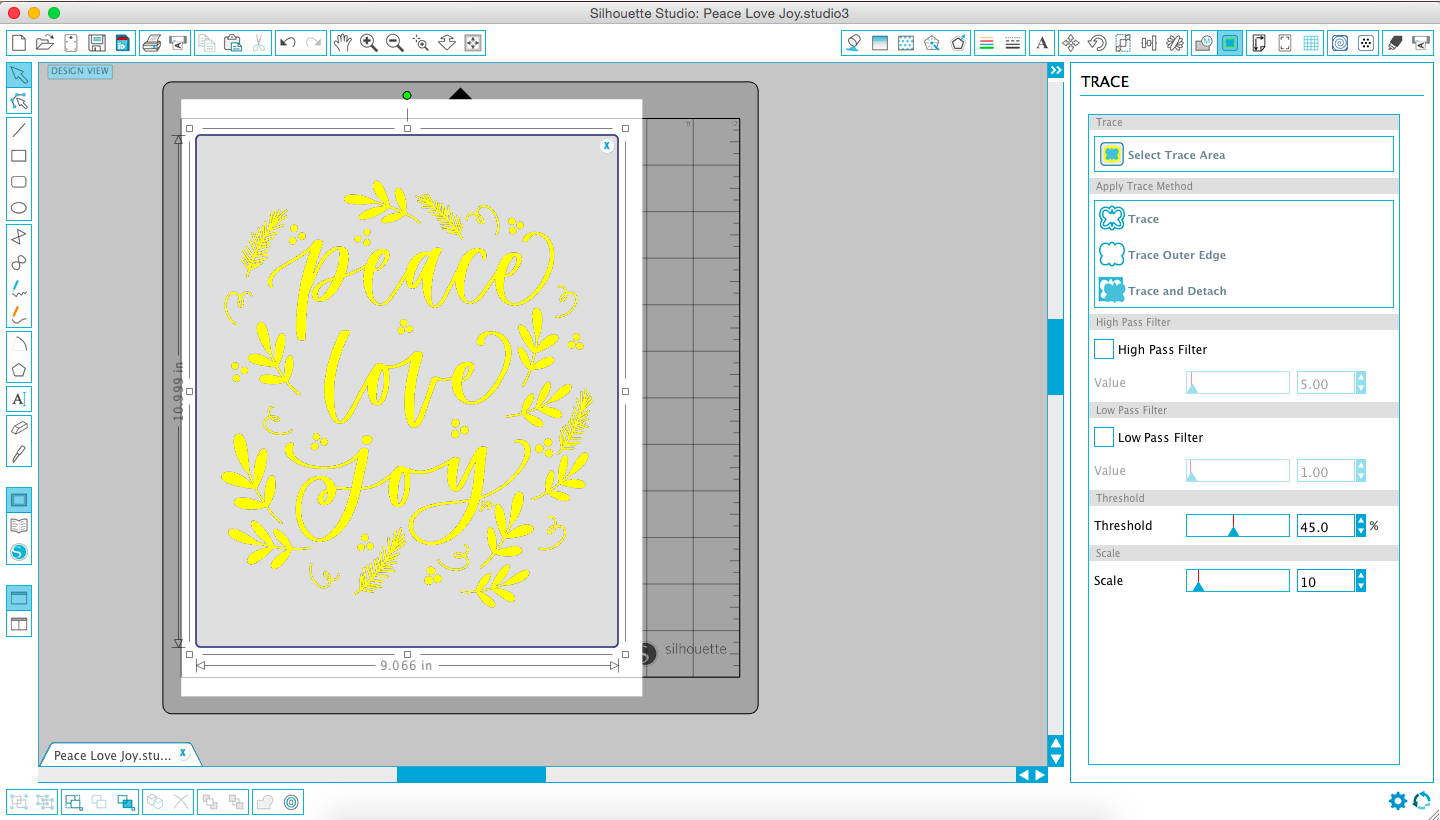
Task: Save the document with floppy icon
Action: (97, 43)
